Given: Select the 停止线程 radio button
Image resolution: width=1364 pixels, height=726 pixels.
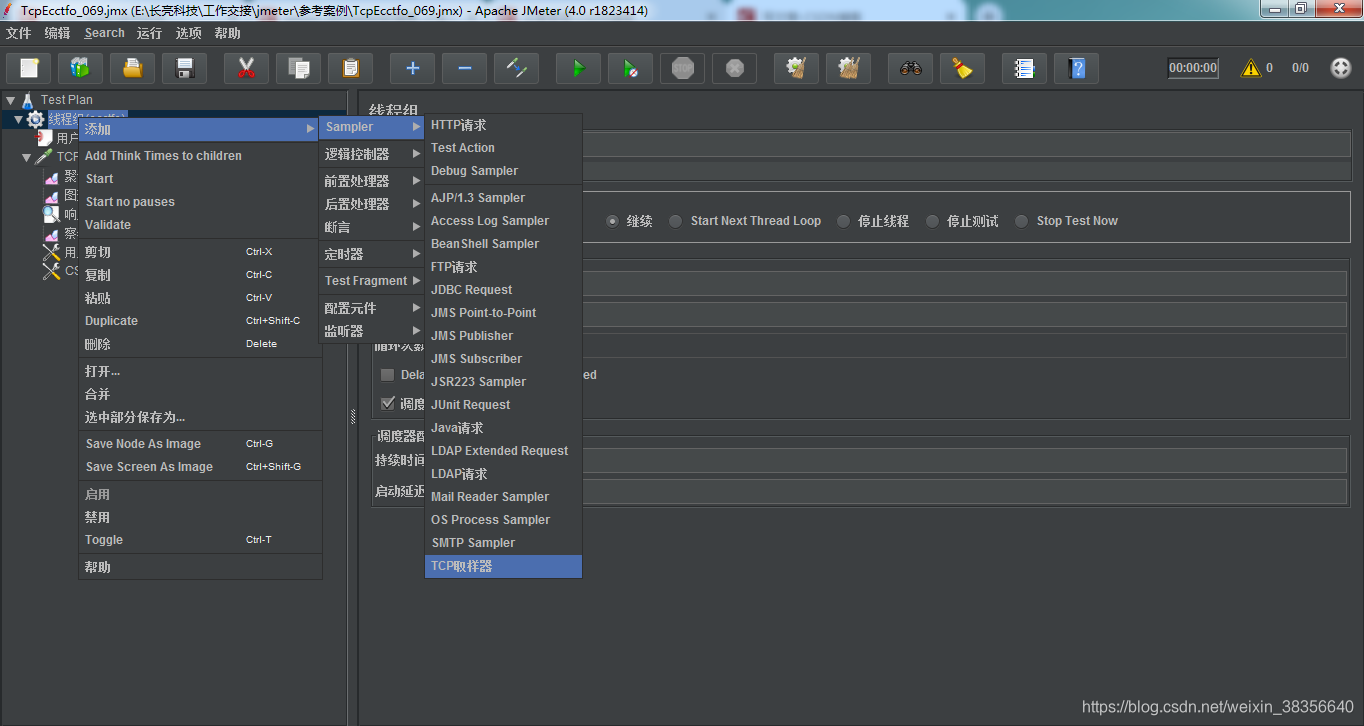Looking at the screenshot, I should tap(844, 221).
